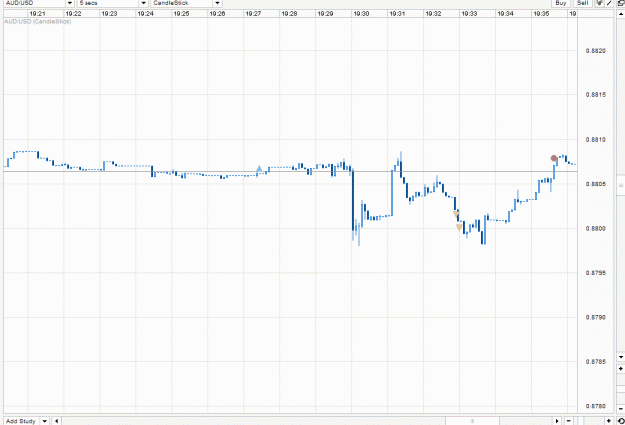Click the 10:31 time axis label

pyautogui.click(x=397, y=14)
